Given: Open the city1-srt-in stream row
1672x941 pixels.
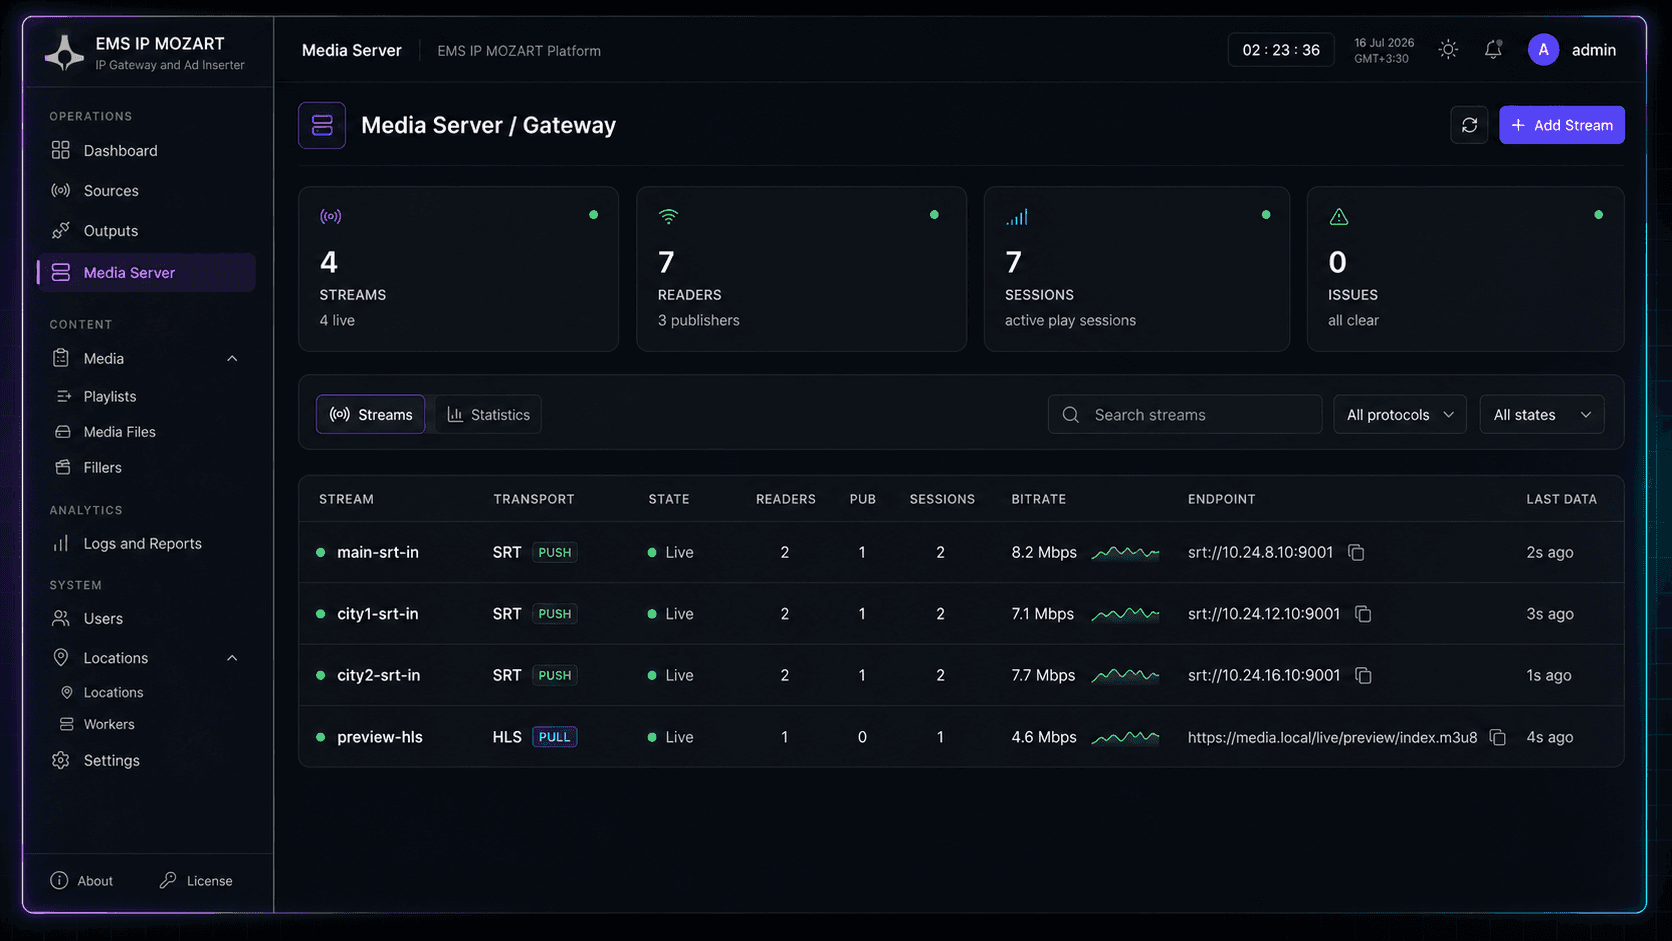Looking at the screenshot, I should point(961,613).
